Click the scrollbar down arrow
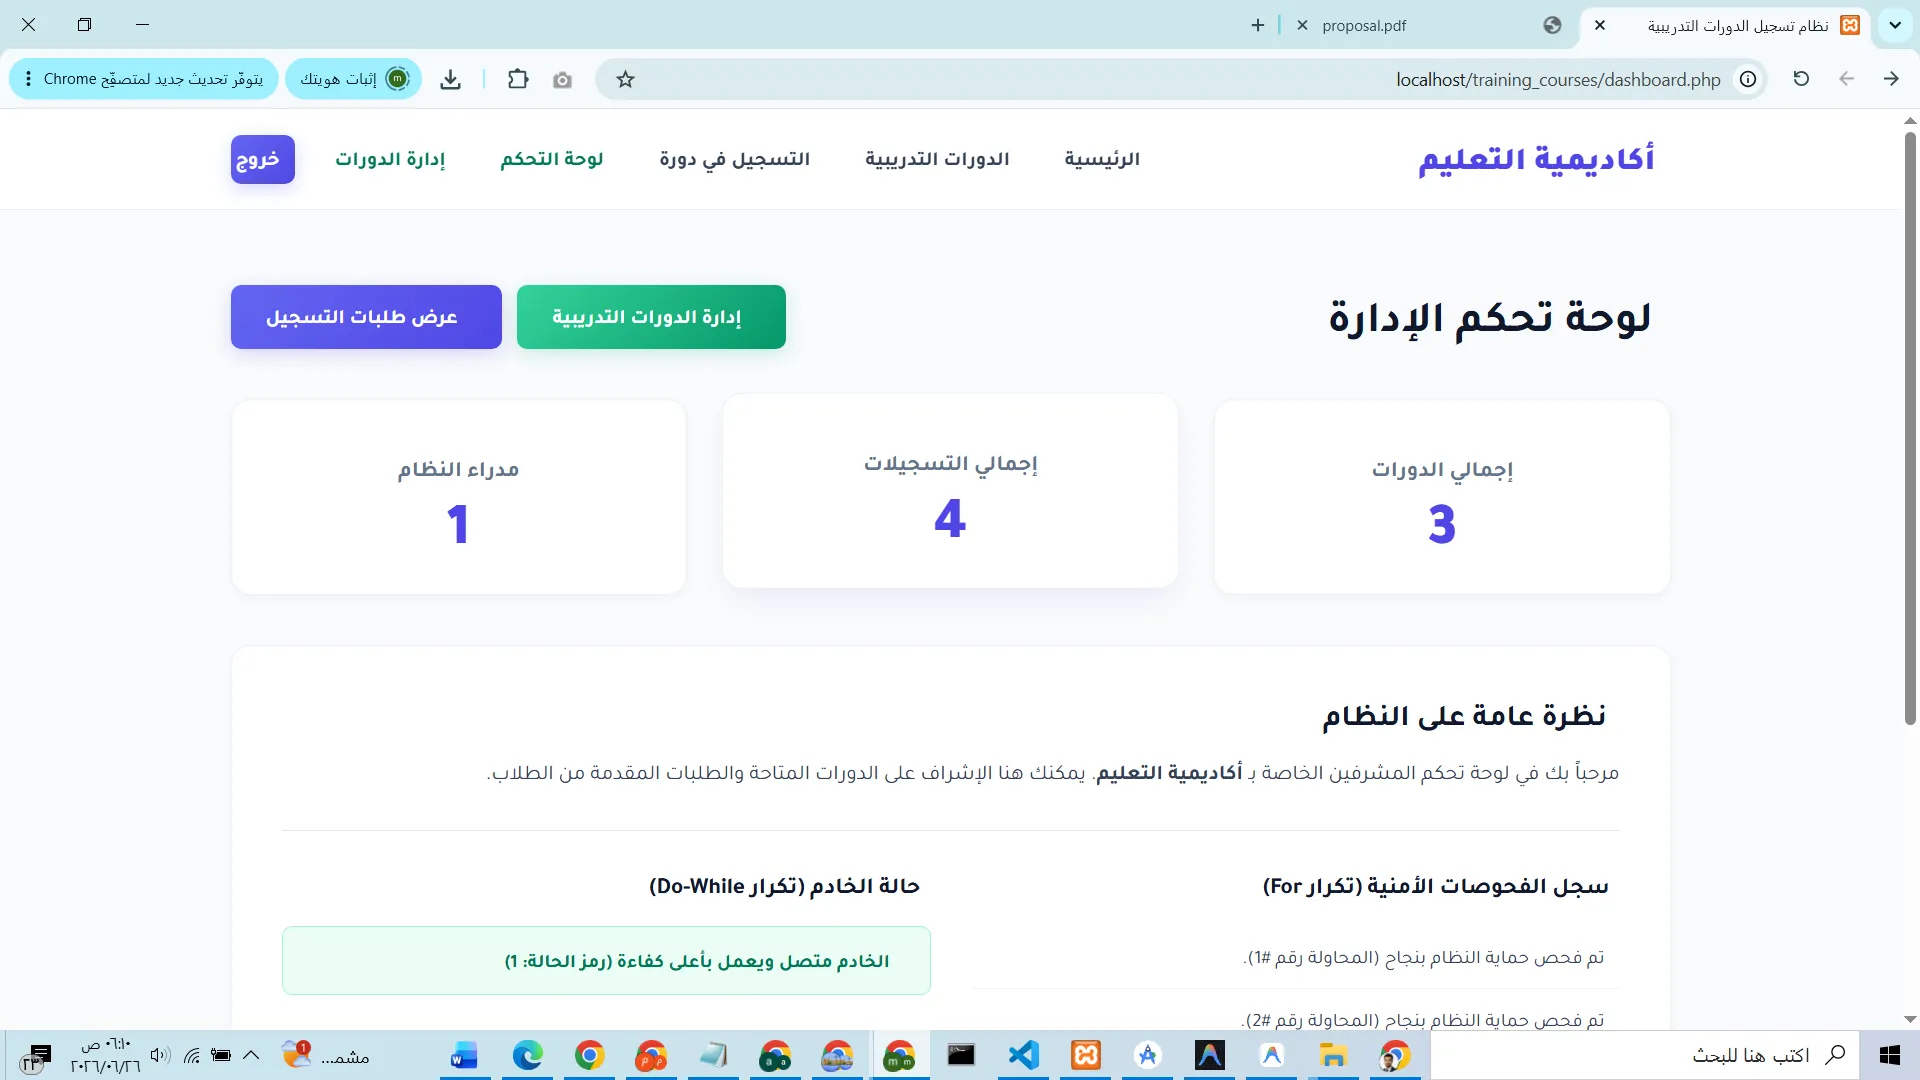The image size is (1920, 1080). pos(1910,1019)
